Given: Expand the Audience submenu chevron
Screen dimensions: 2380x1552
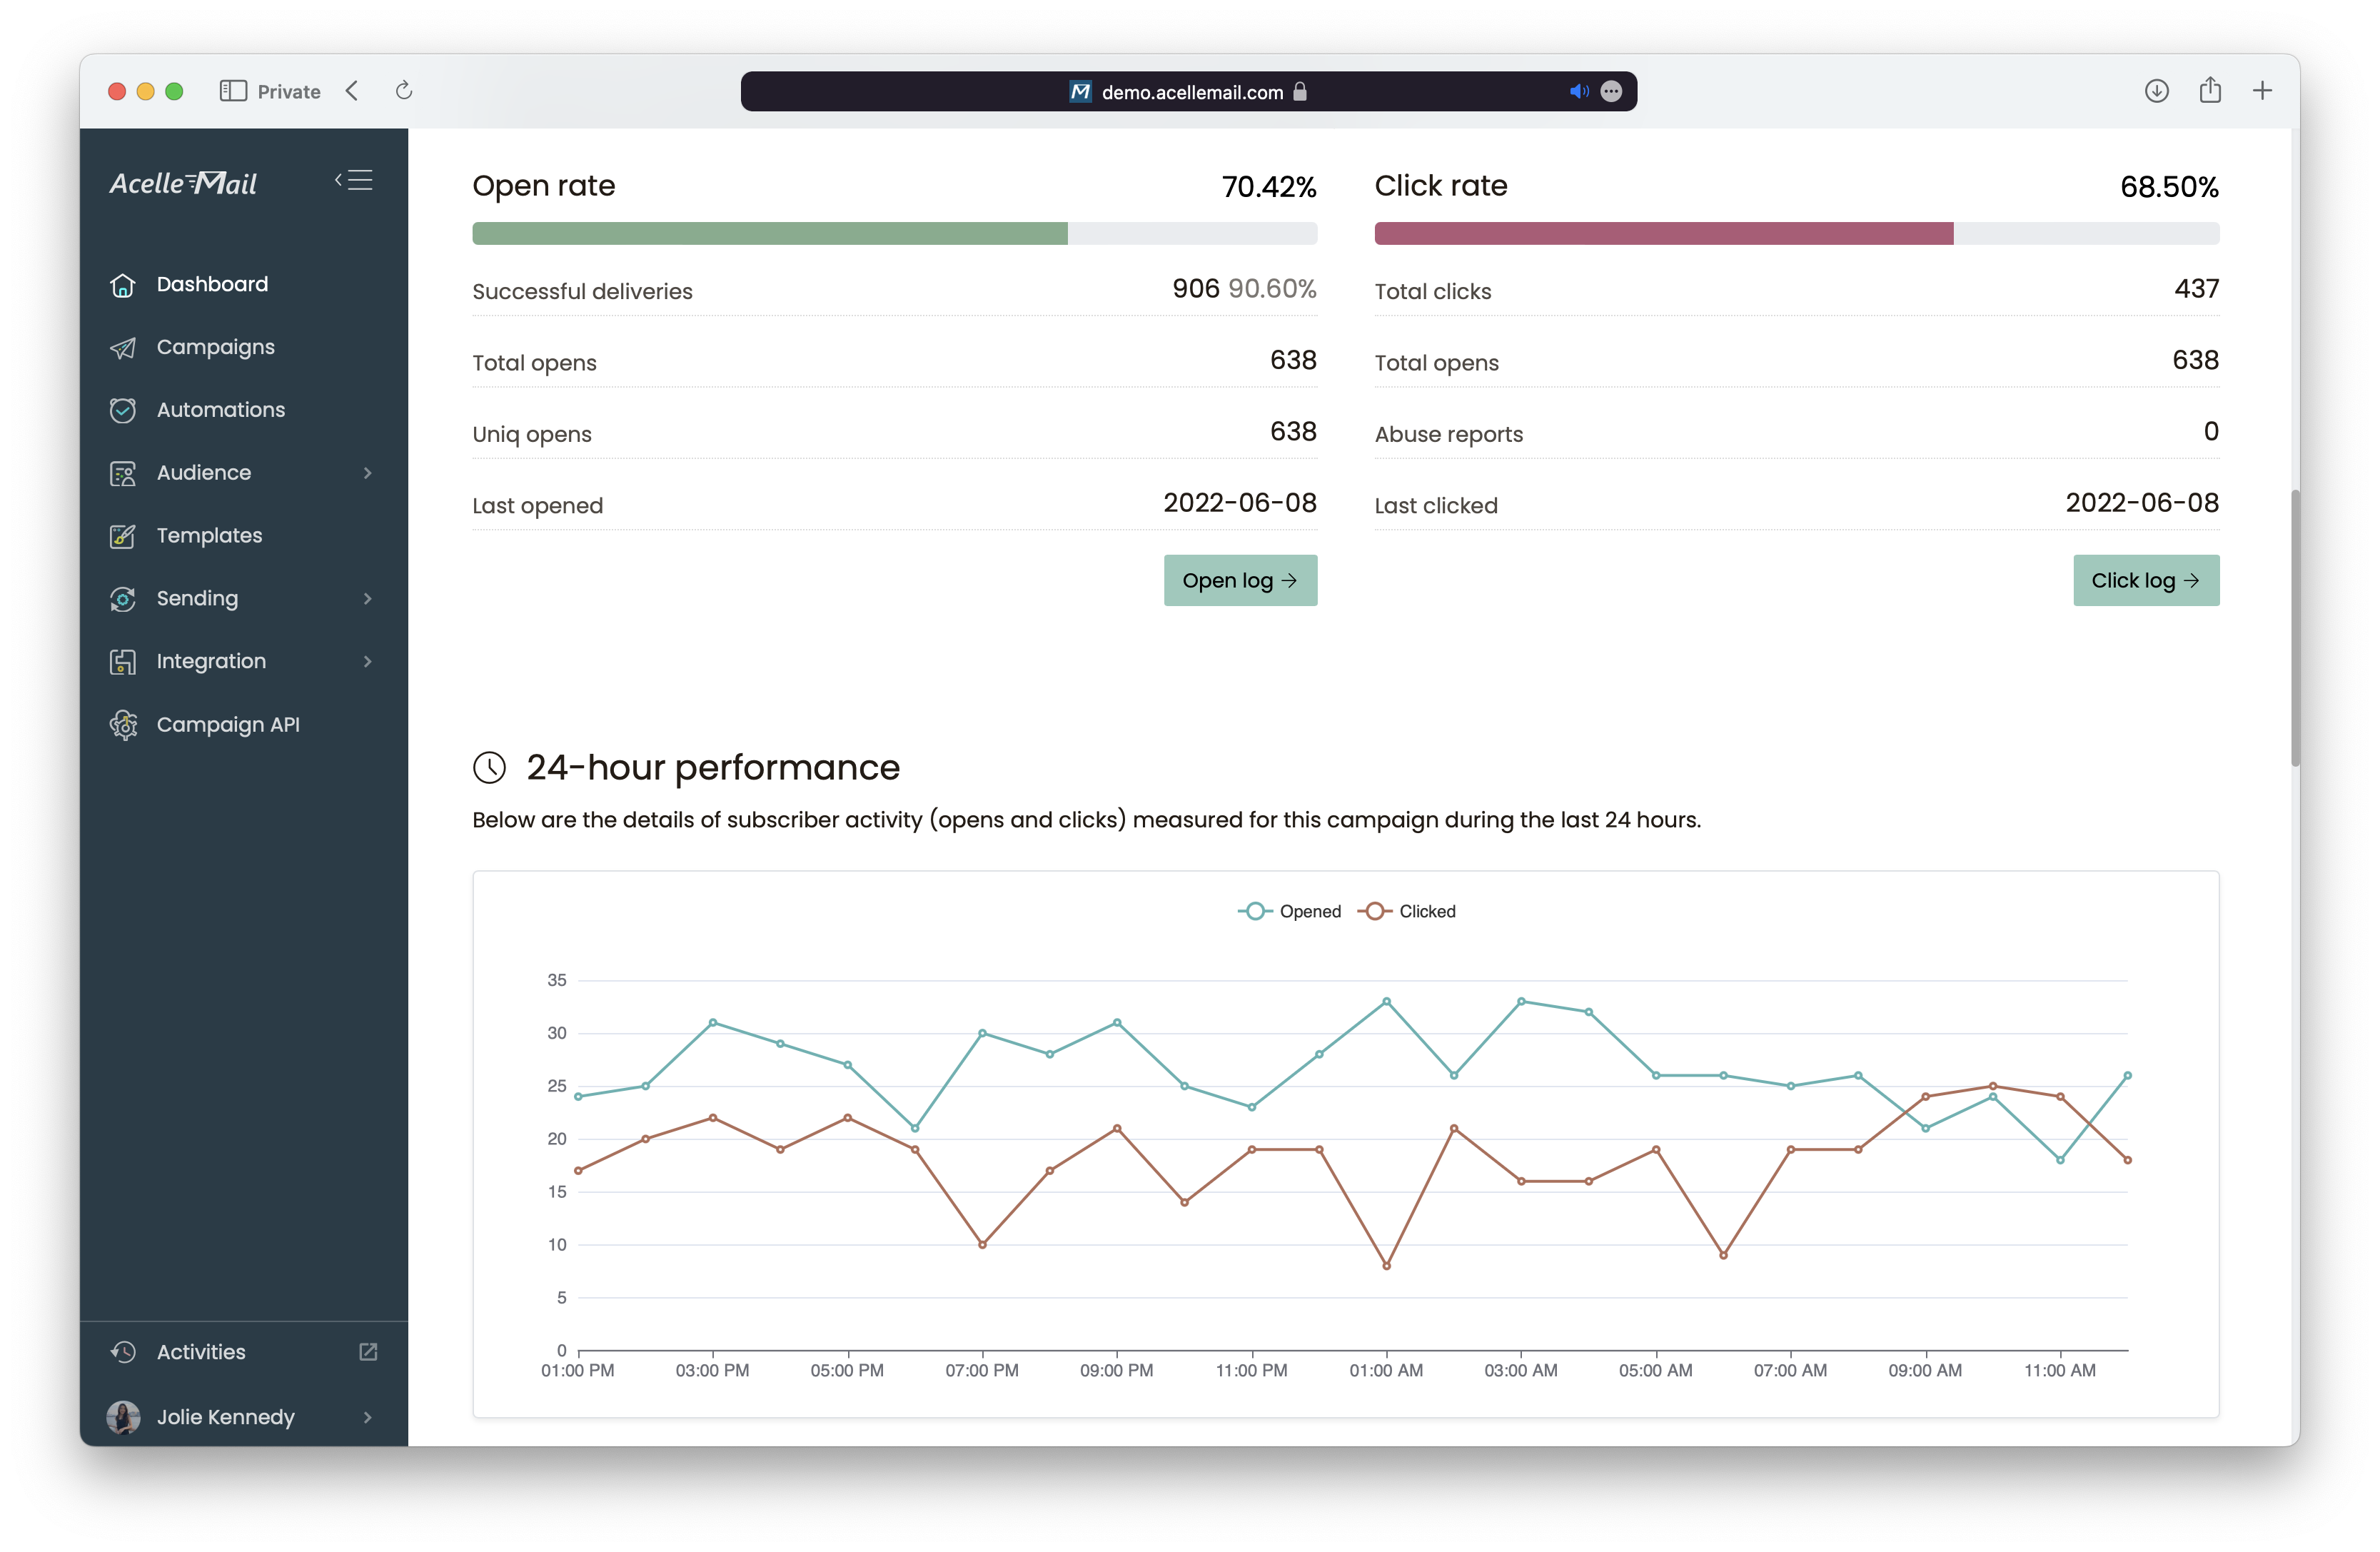Looking at the screenshot, I should [368, 473].
